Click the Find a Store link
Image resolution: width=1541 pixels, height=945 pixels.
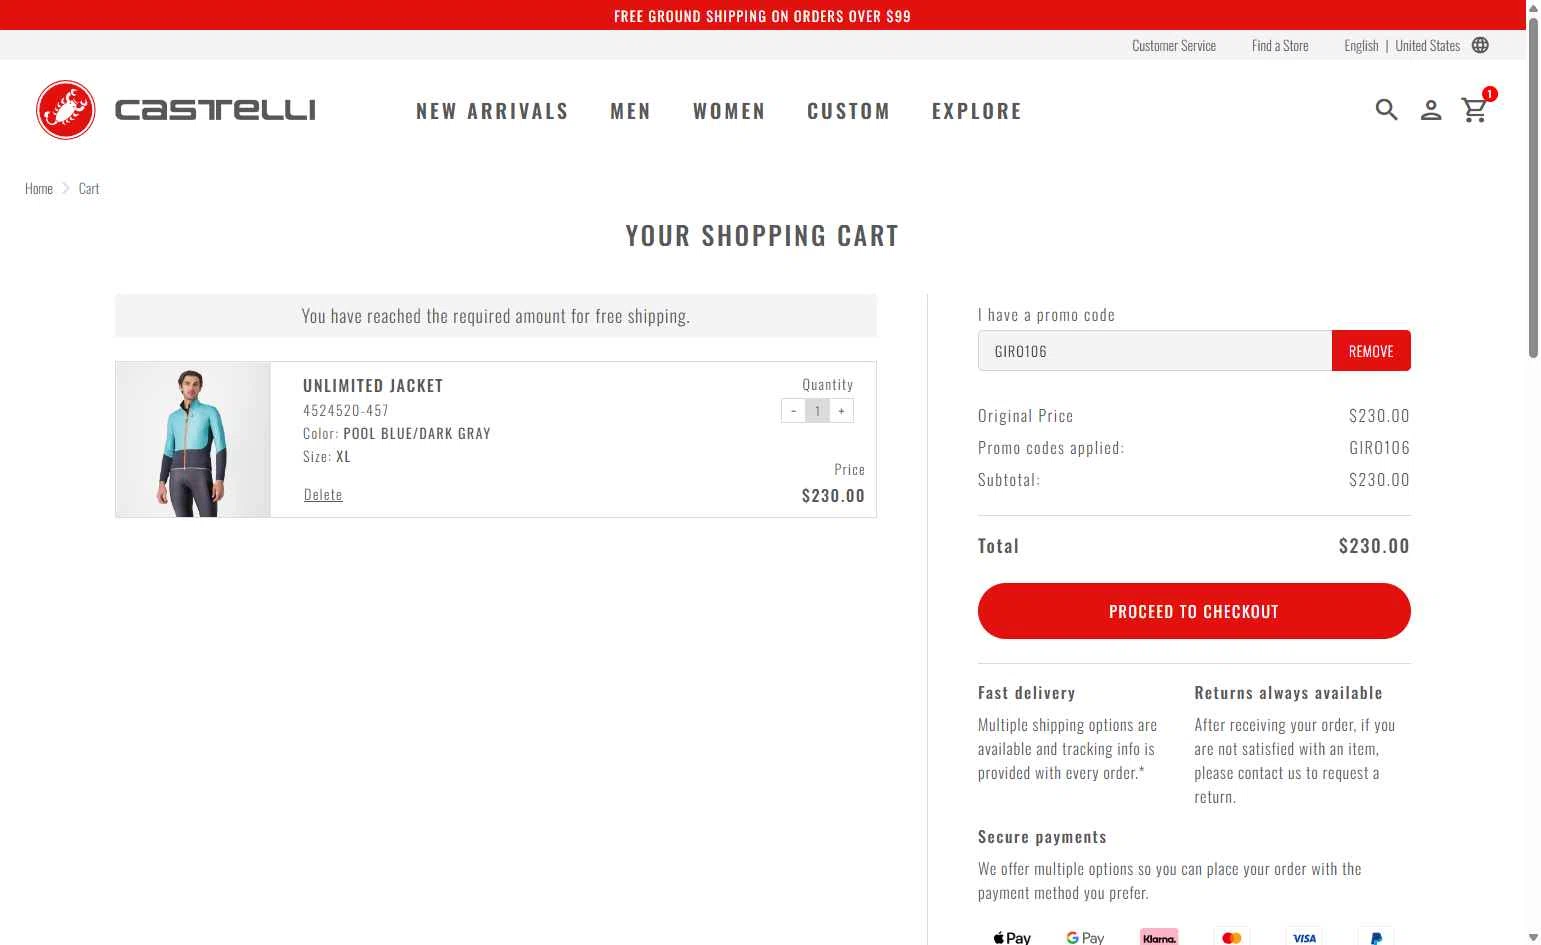[x=1280, y=46]
